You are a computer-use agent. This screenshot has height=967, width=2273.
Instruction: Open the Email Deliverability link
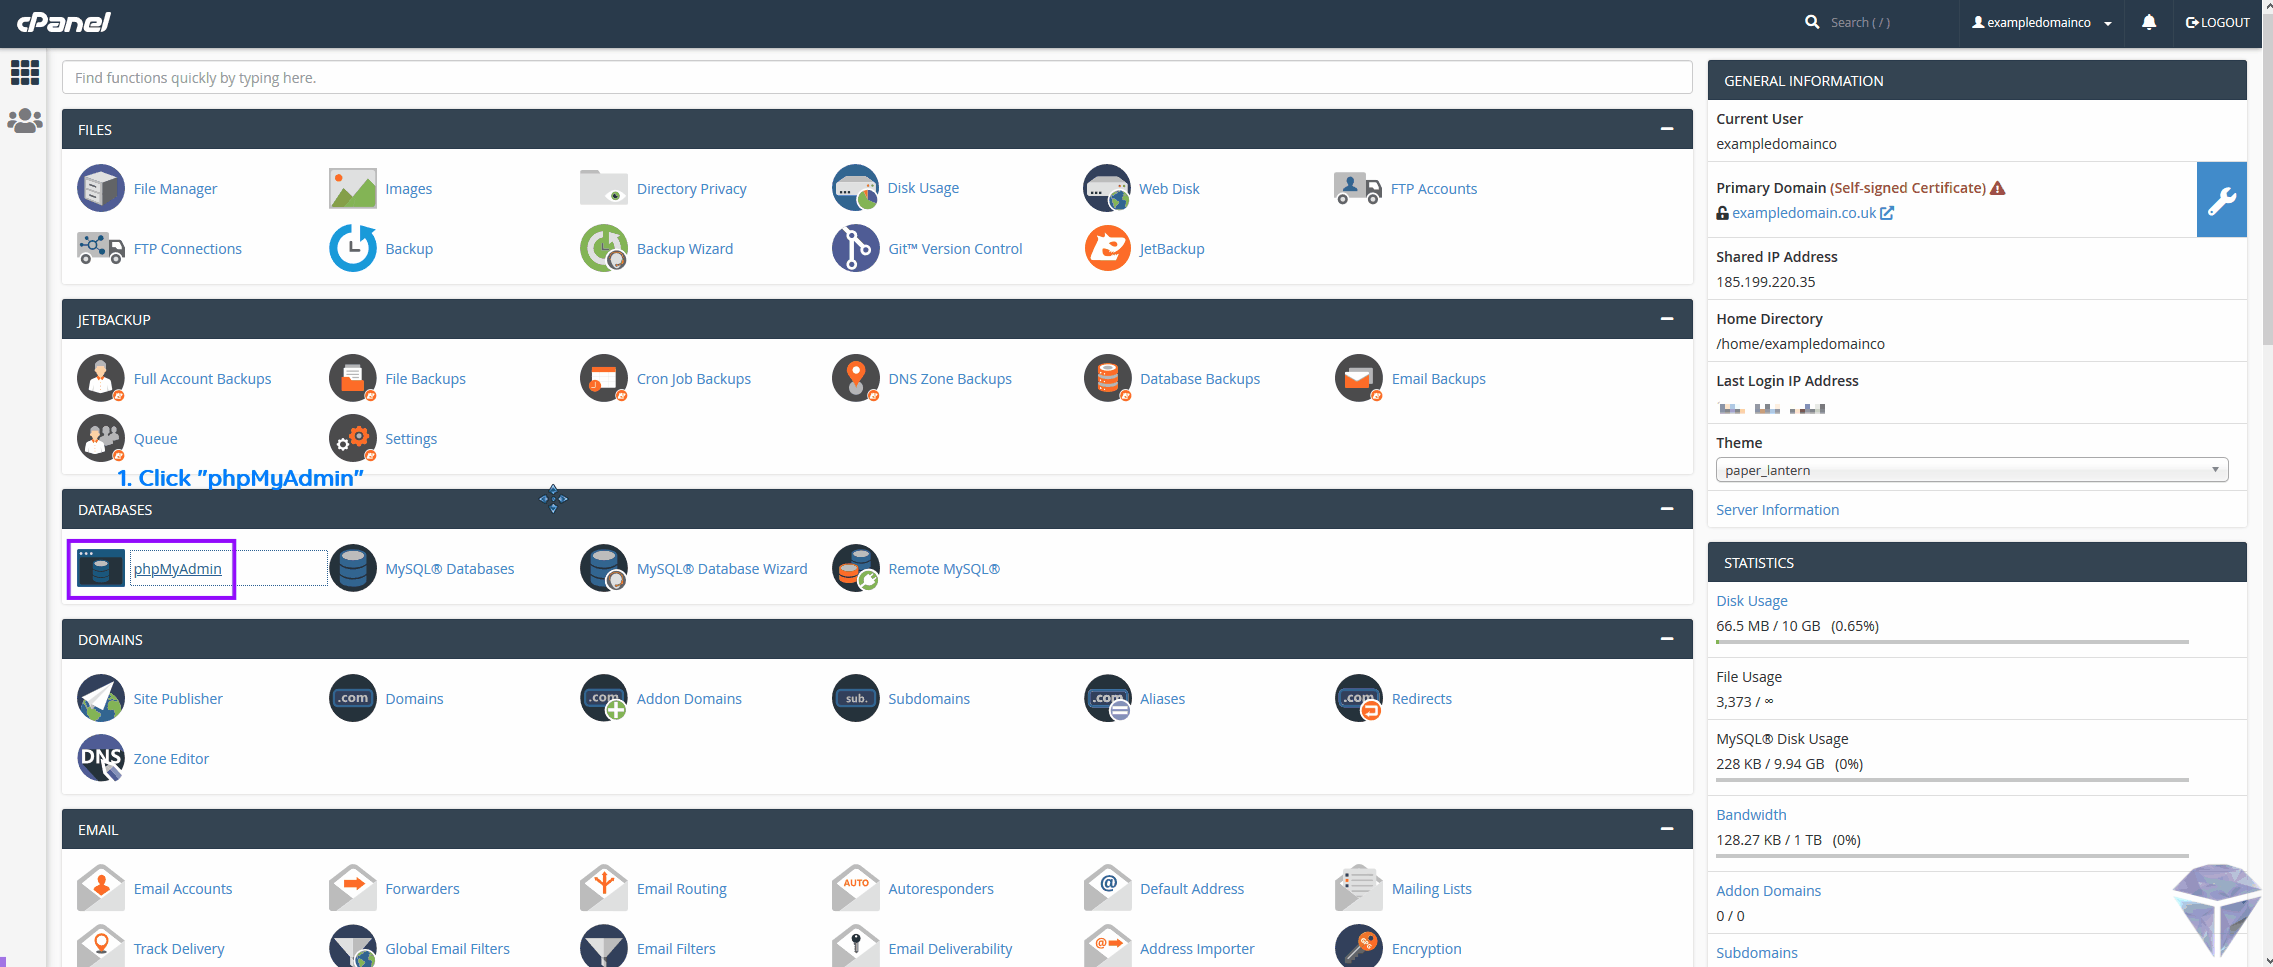(950, 949)
